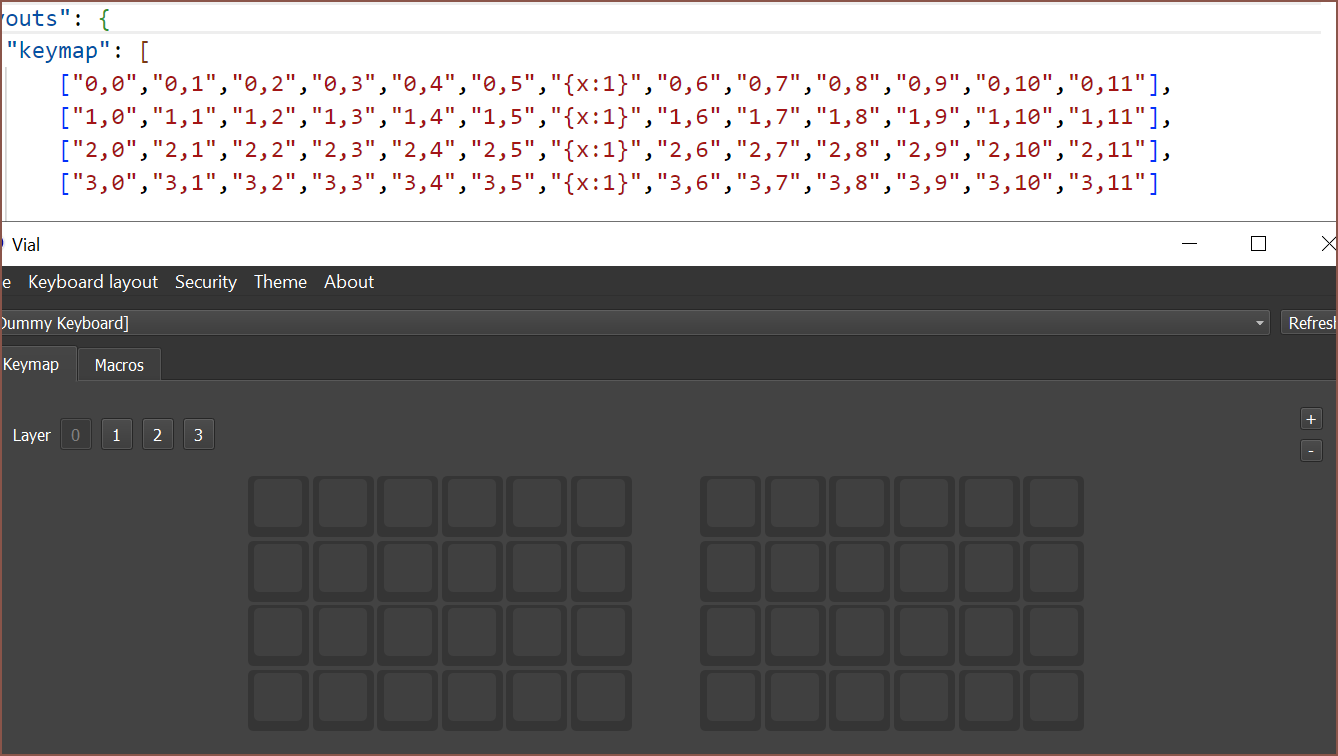The width and height of the screenshot is (1338, 756).
Task: Click the minus zoom-out button
Action: tap(1311, 451)
